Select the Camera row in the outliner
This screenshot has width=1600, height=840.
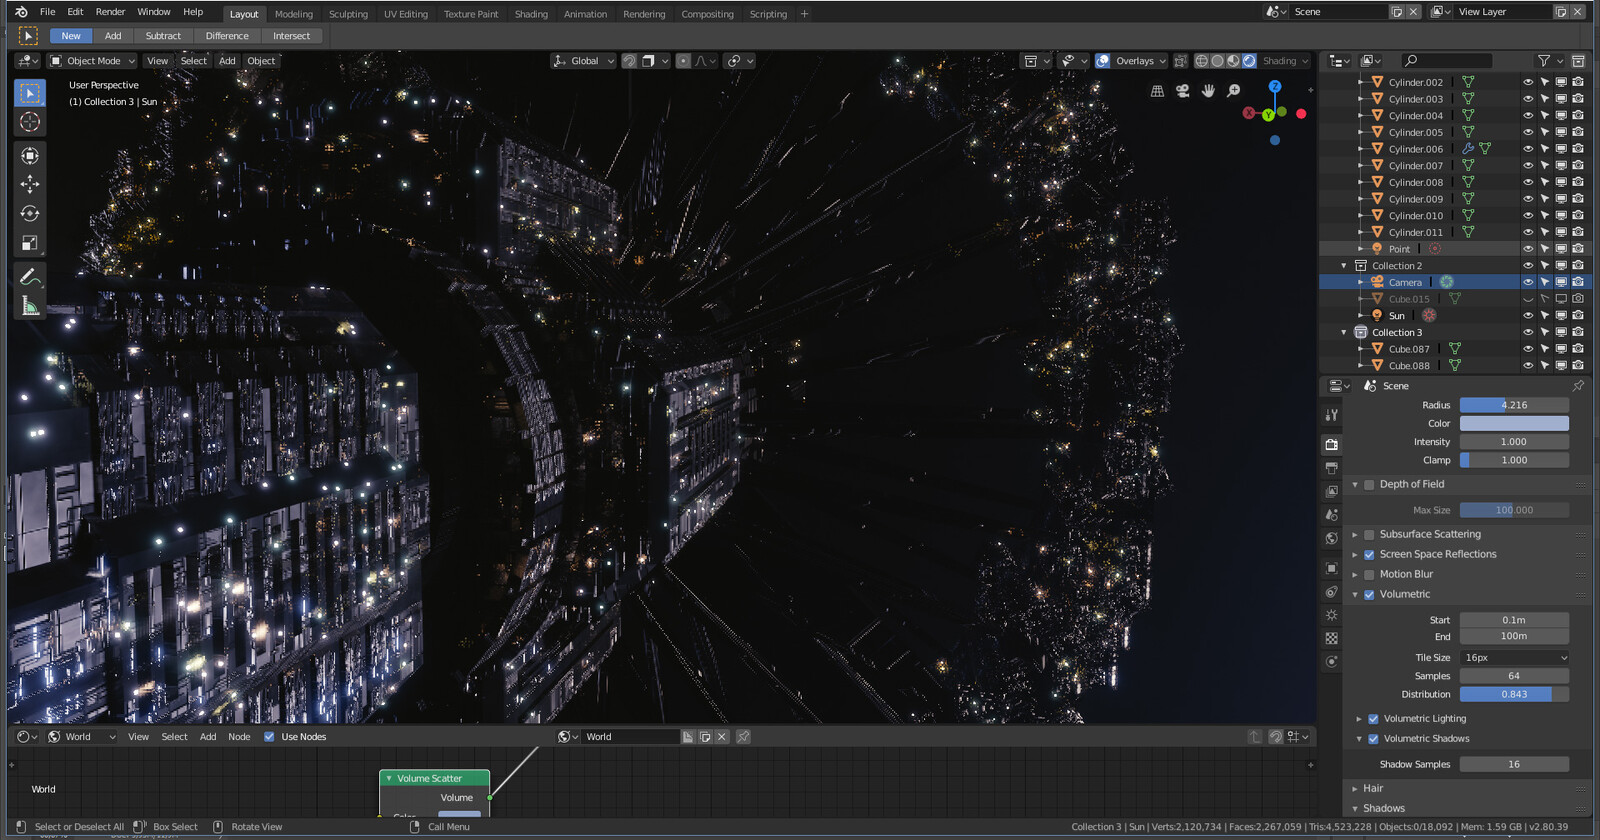click(x=1455, y=283)
